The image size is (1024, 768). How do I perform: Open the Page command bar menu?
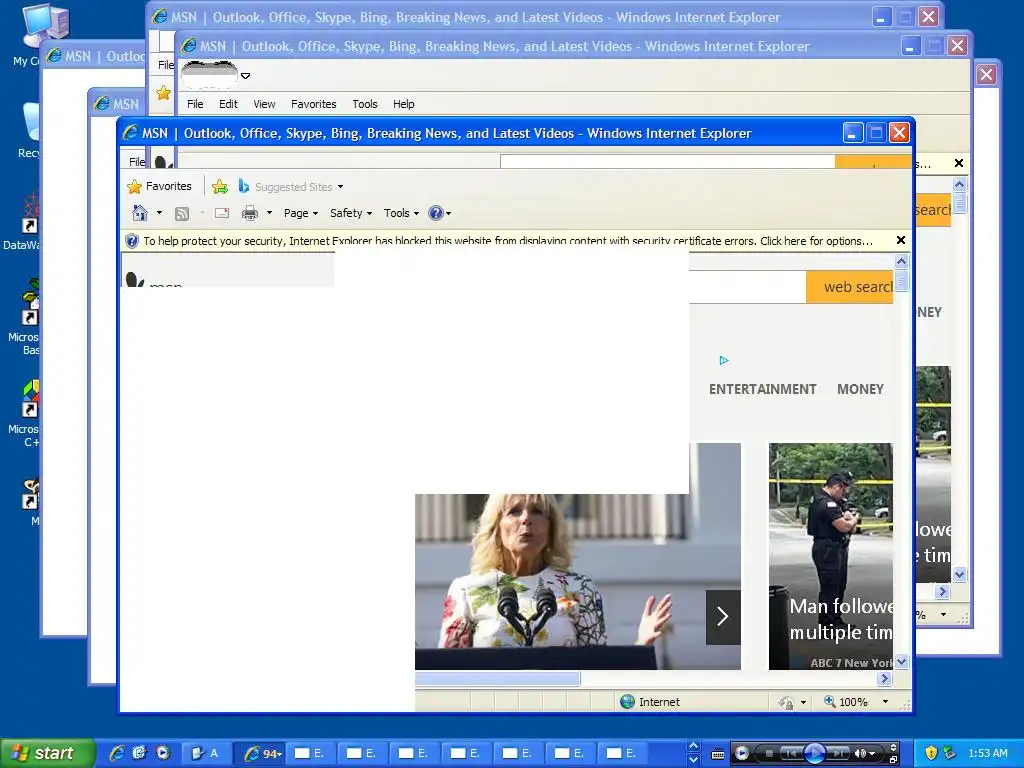pyautogui.click(x=300, y=213)
